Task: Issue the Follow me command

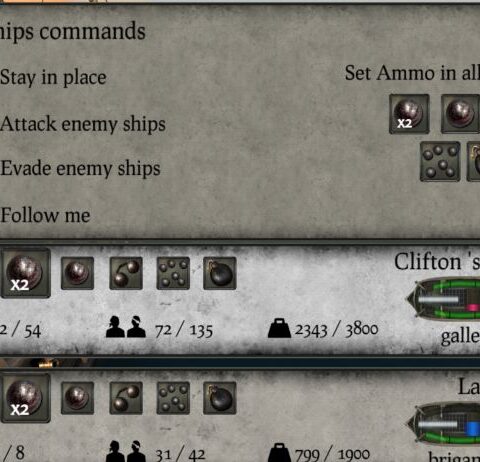Action: (x=45, y=215)
